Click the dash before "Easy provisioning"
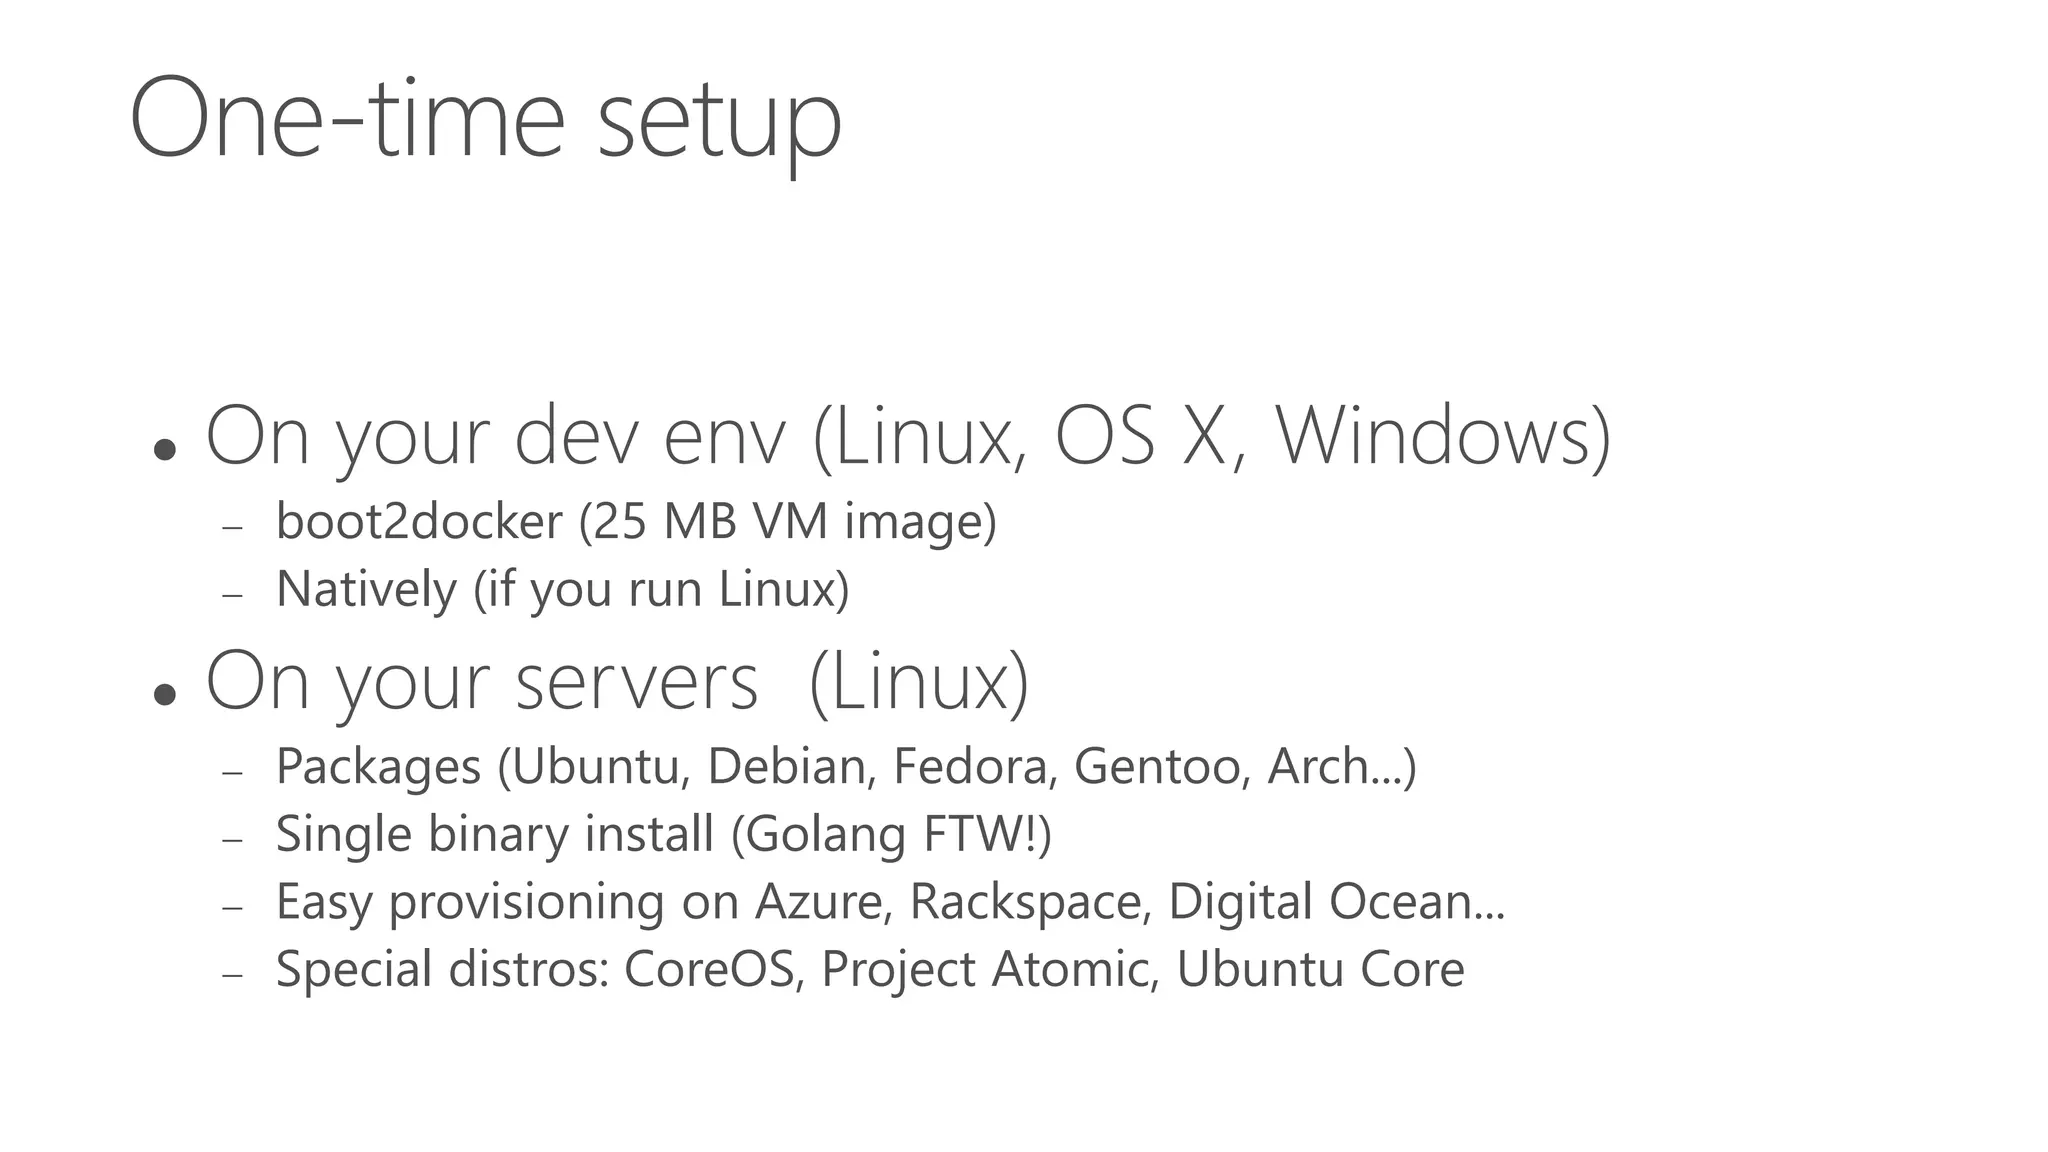 click(x=233, y=908)
